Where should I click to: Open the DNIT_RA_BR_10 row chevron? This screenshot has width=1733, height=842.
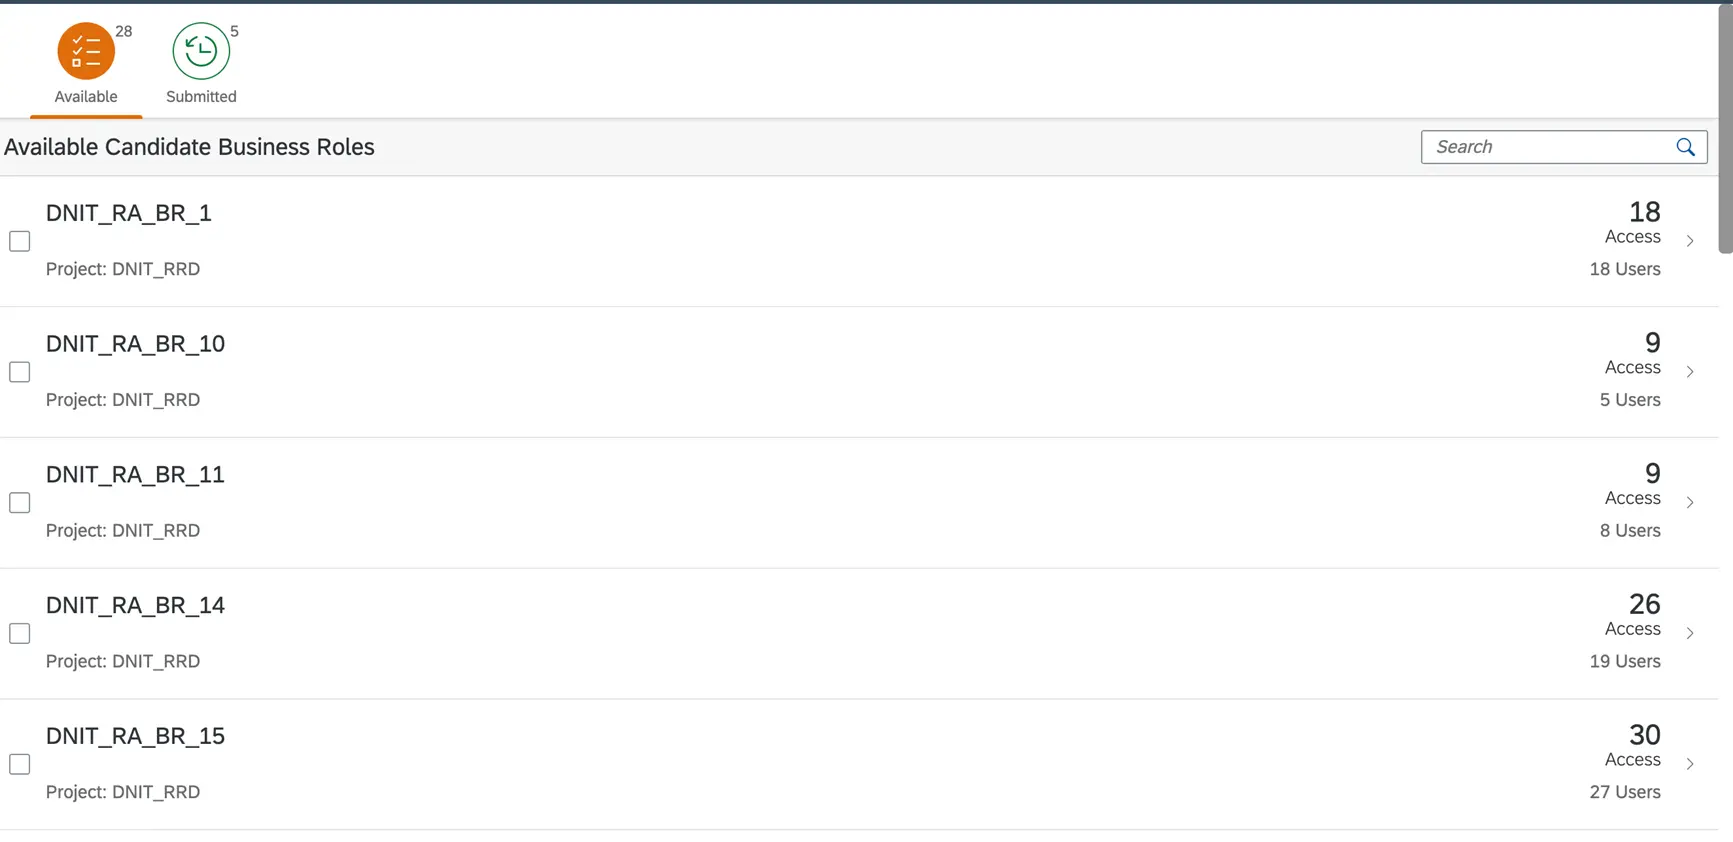tap(1690, 372)
